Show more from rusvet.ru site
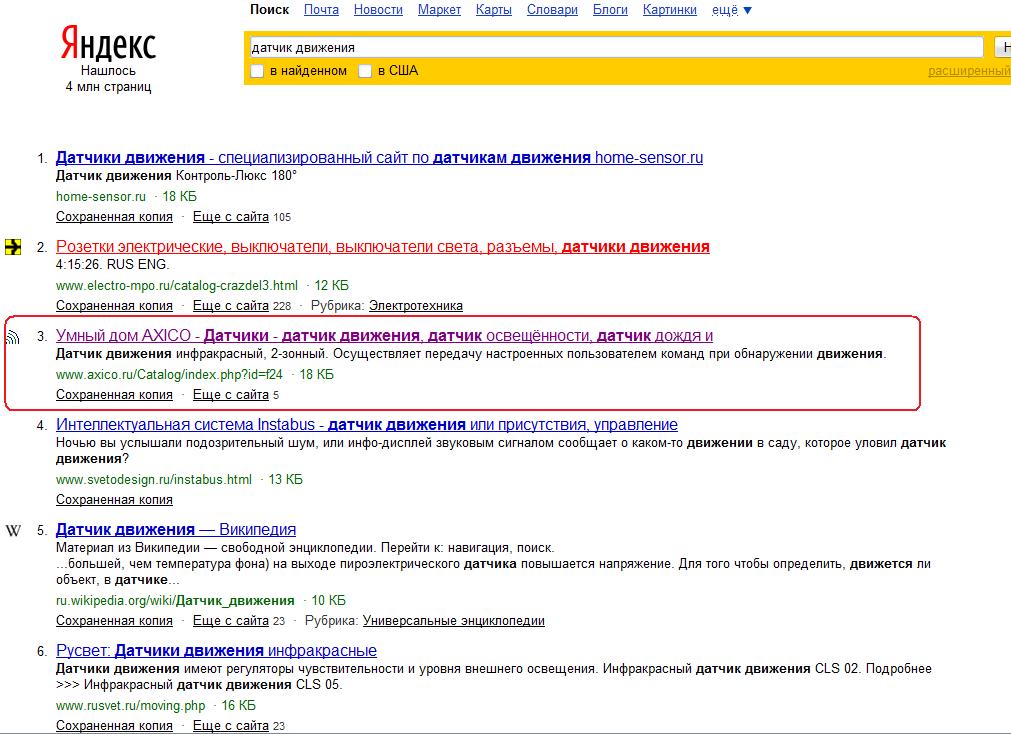Image resolution: width=1011 pixels, height=734 pixels. click(231, 726)
